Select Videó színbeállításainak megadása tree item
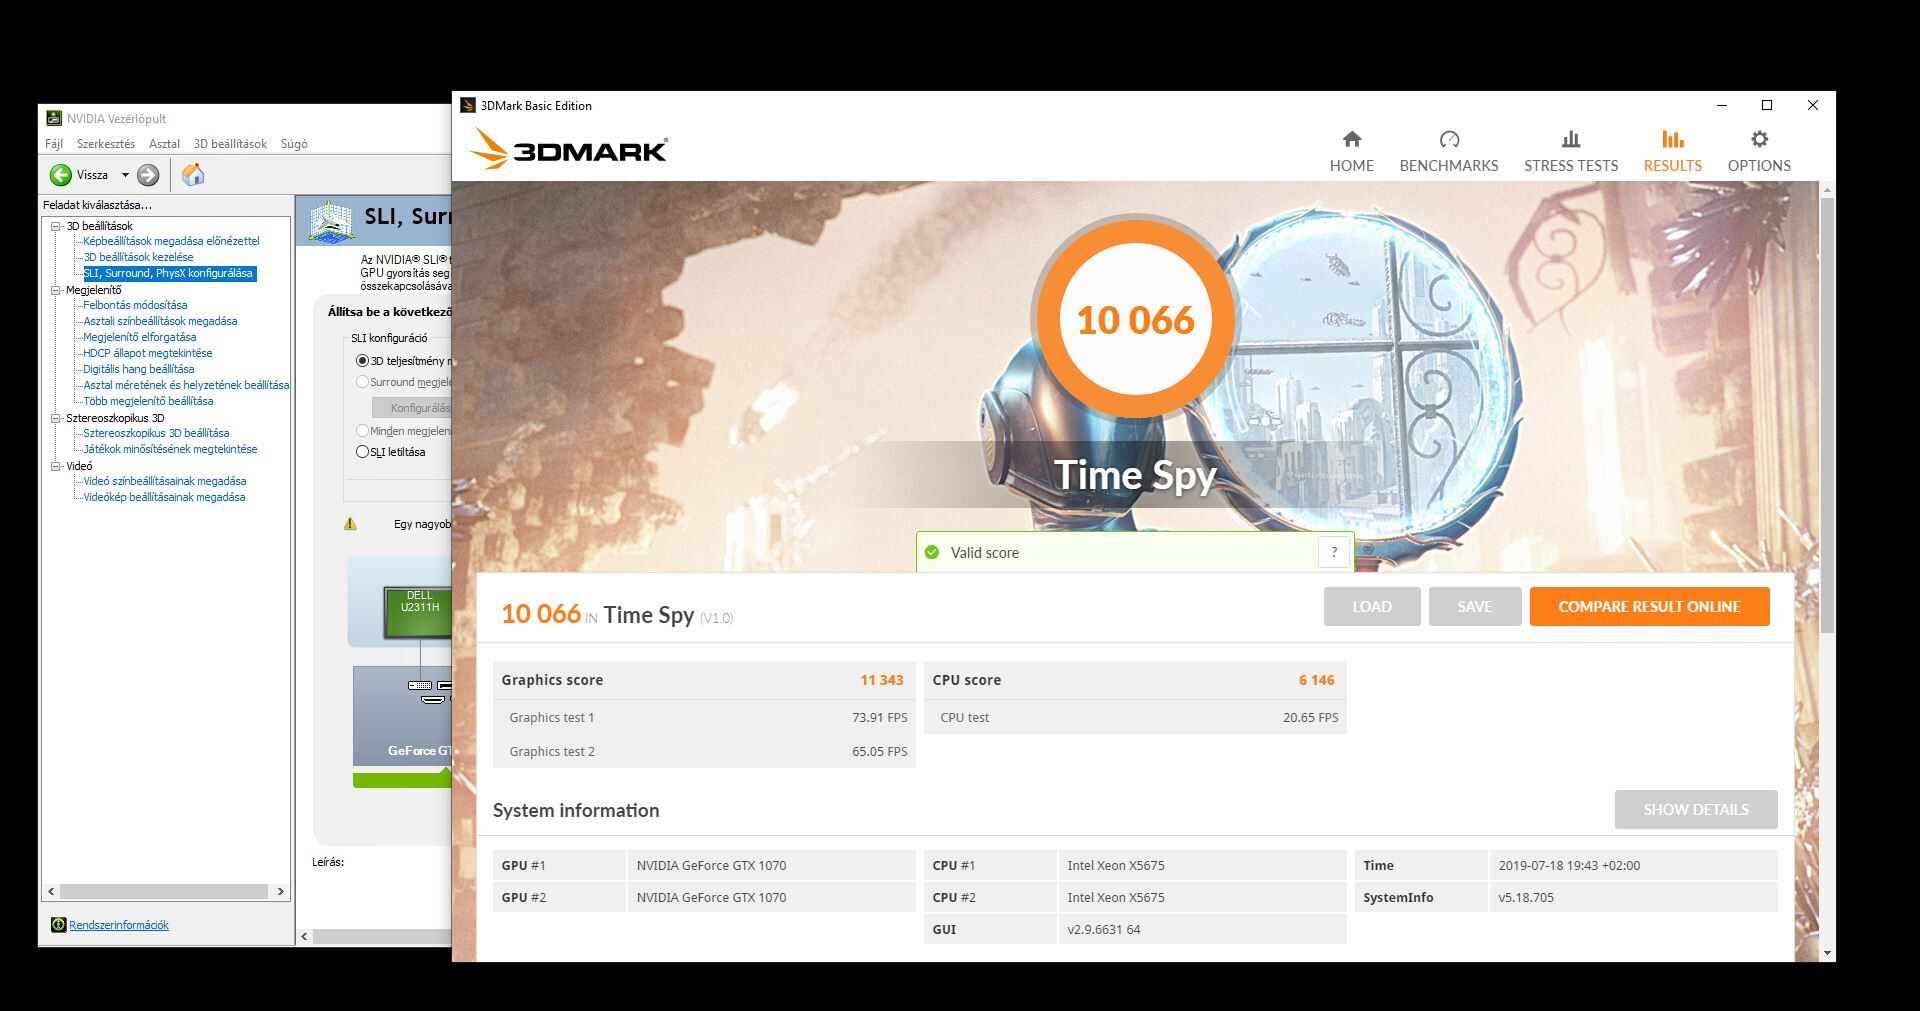Screen dimensions: 1920x1011 coord(165,481)
